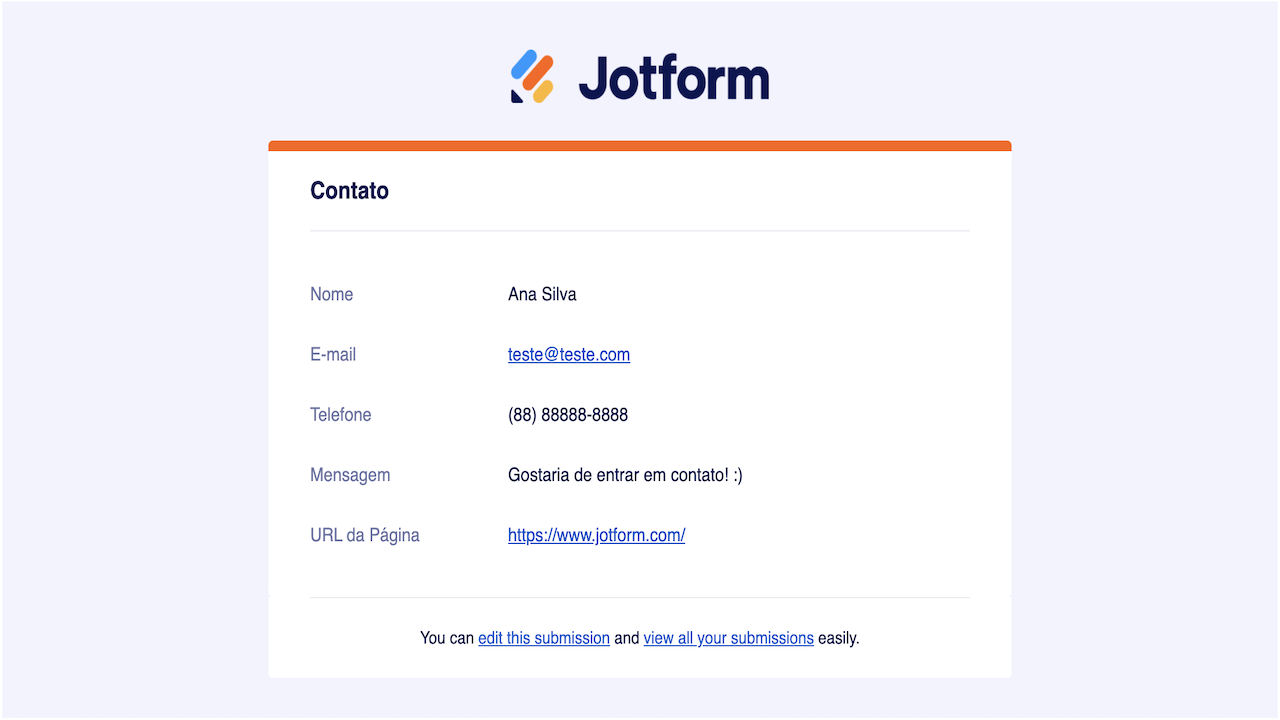Viewport: 1280px width, 720px height.
Task: Click the "You can" footer text
Action: pyautogui.click(x=447, y=638)
